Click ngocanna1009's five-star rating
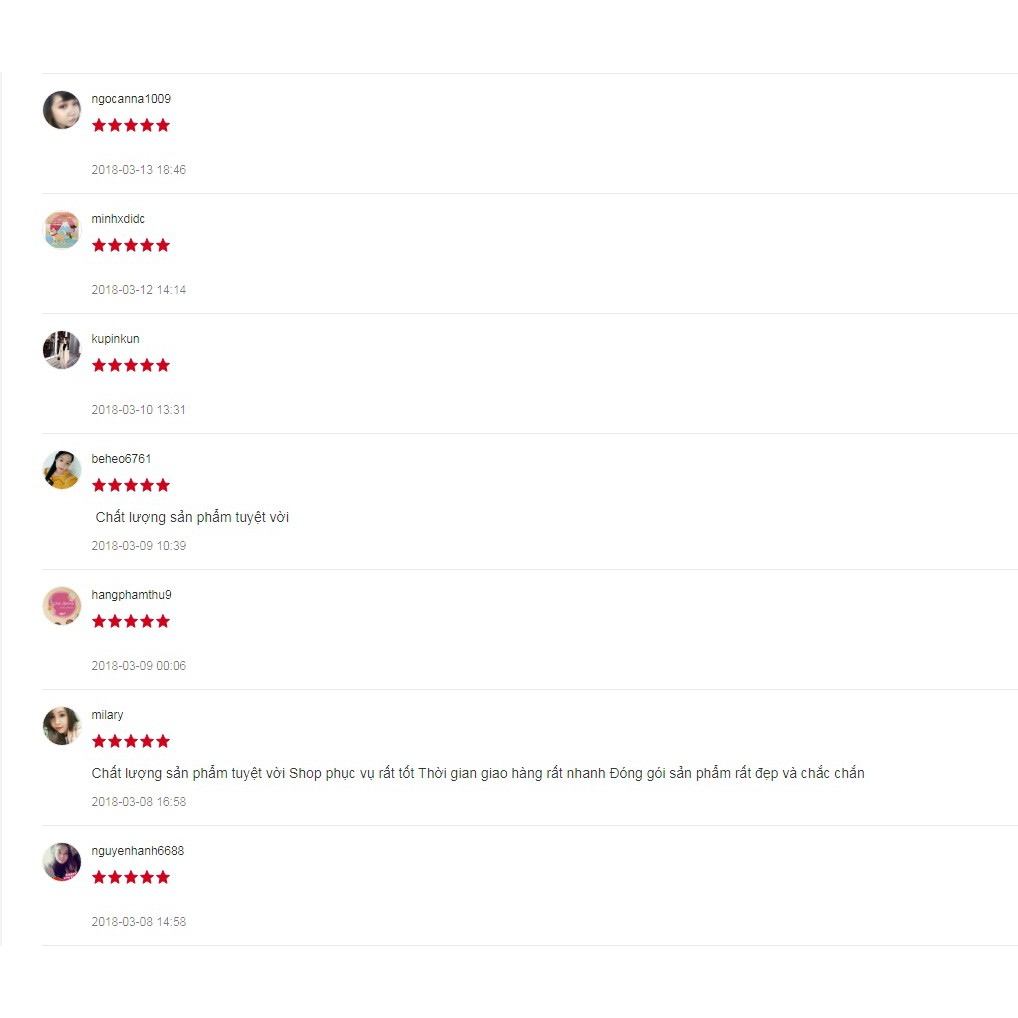This screenshot has width=1018, height=1018. (x=130, y=125)
